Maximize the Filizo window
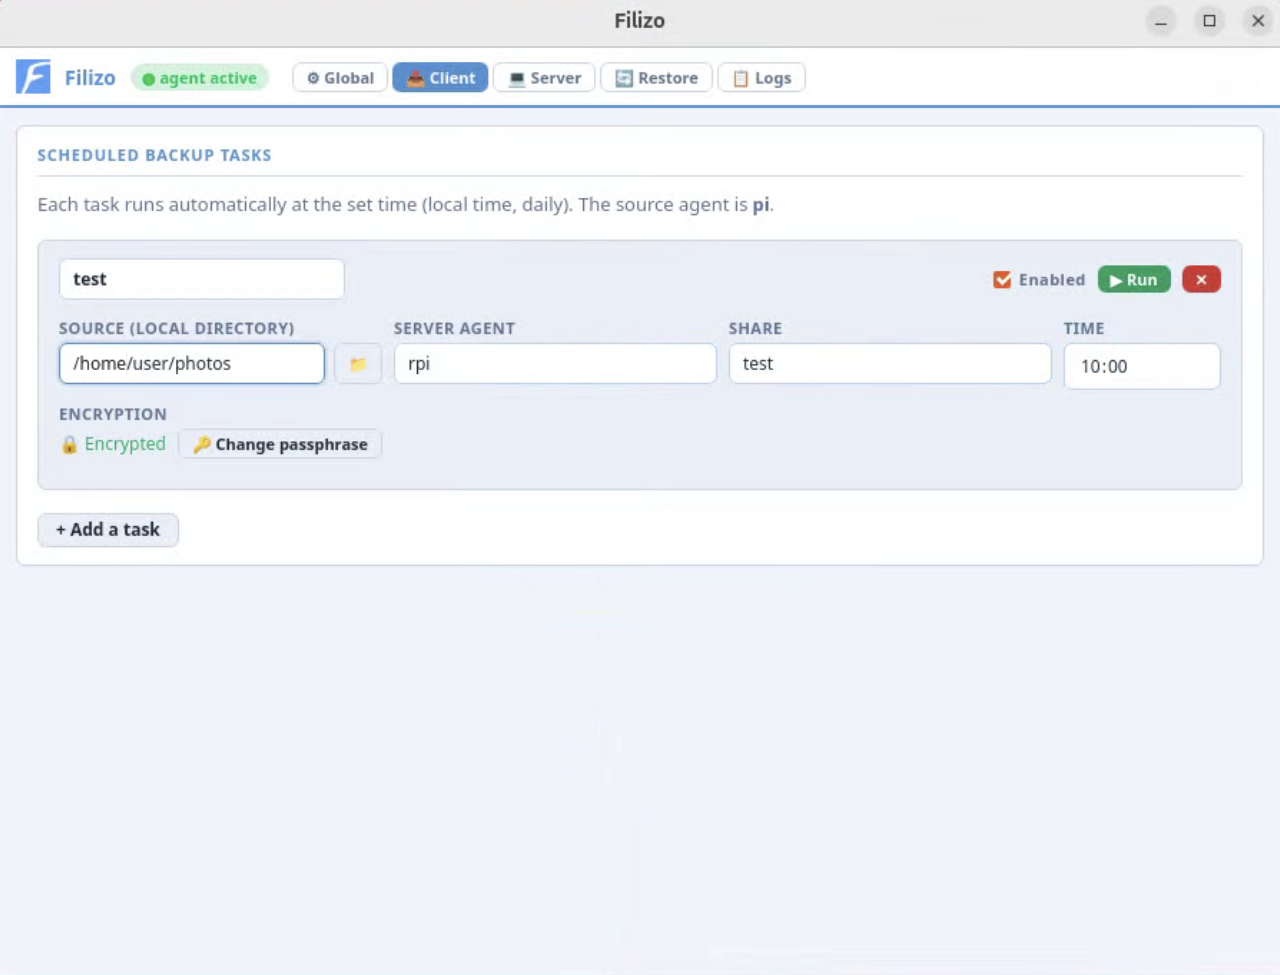Image resolution: width=1280 pixels, height=975 pixels. (1209, 21)
